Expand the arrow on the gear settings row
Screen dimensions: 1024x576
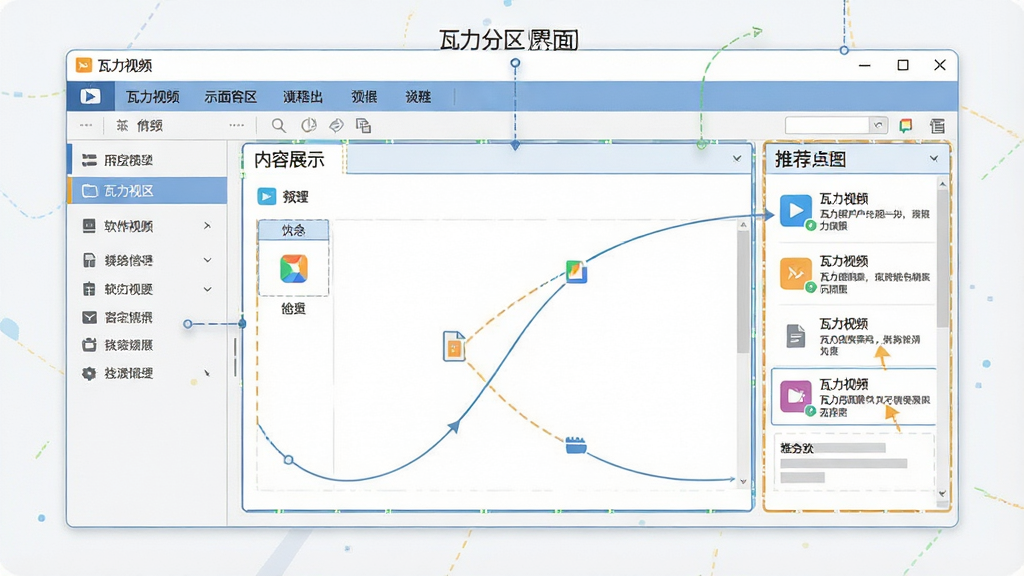click(x=207, y=373)
